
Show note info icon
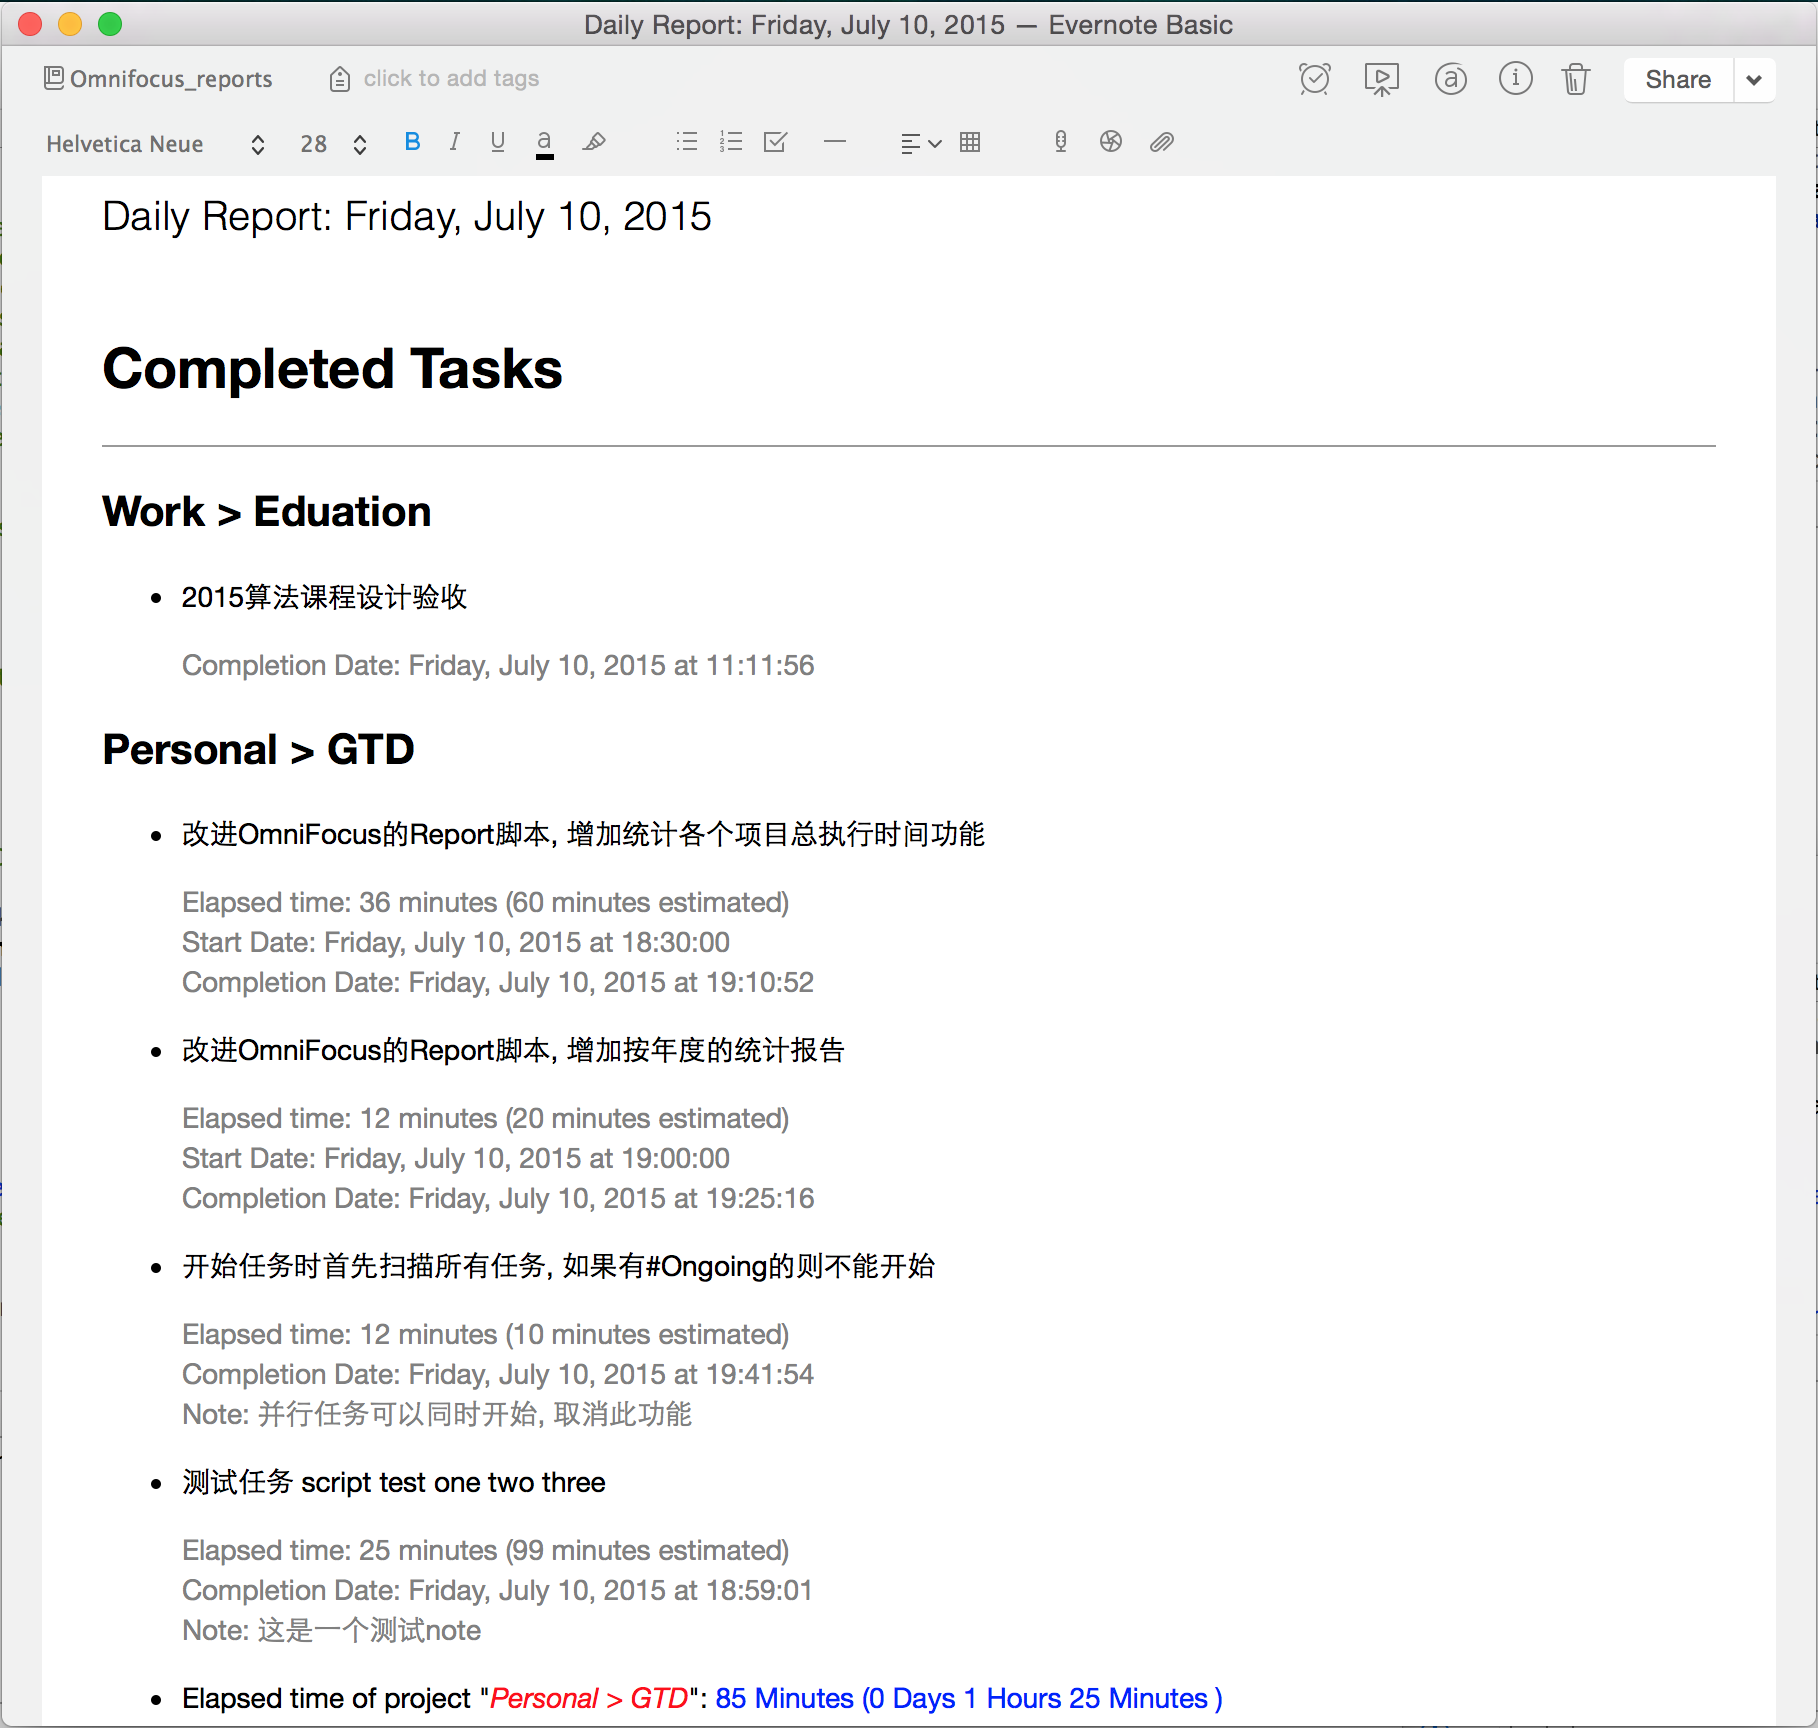(1515, 78)
